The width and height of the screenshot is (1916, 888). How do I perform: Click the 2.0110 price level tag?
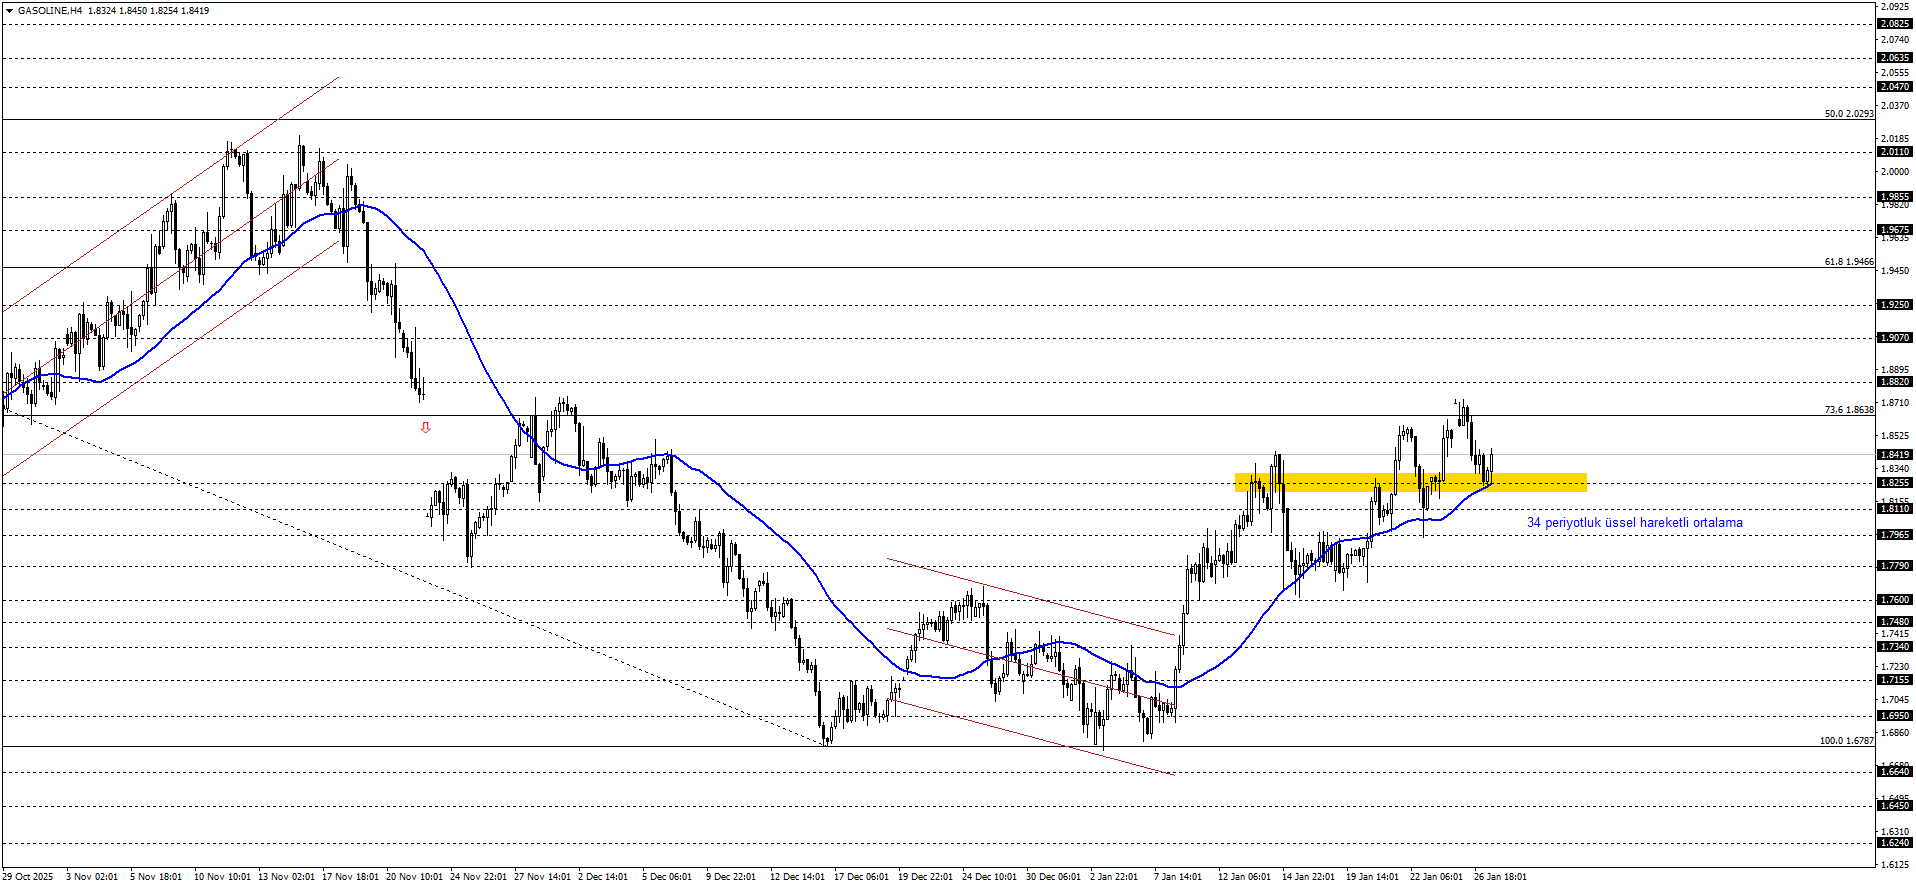1894,152
